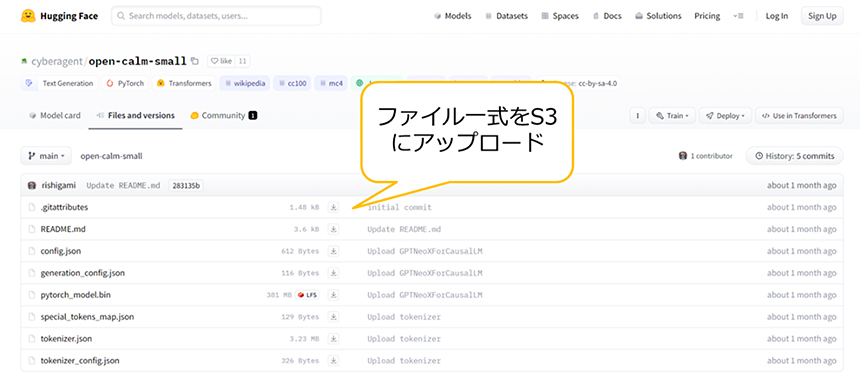The height and width of the screenshot is (378, 860).
Task: Download the pytorch_model.bin file
Action: [x=333, y=295]
